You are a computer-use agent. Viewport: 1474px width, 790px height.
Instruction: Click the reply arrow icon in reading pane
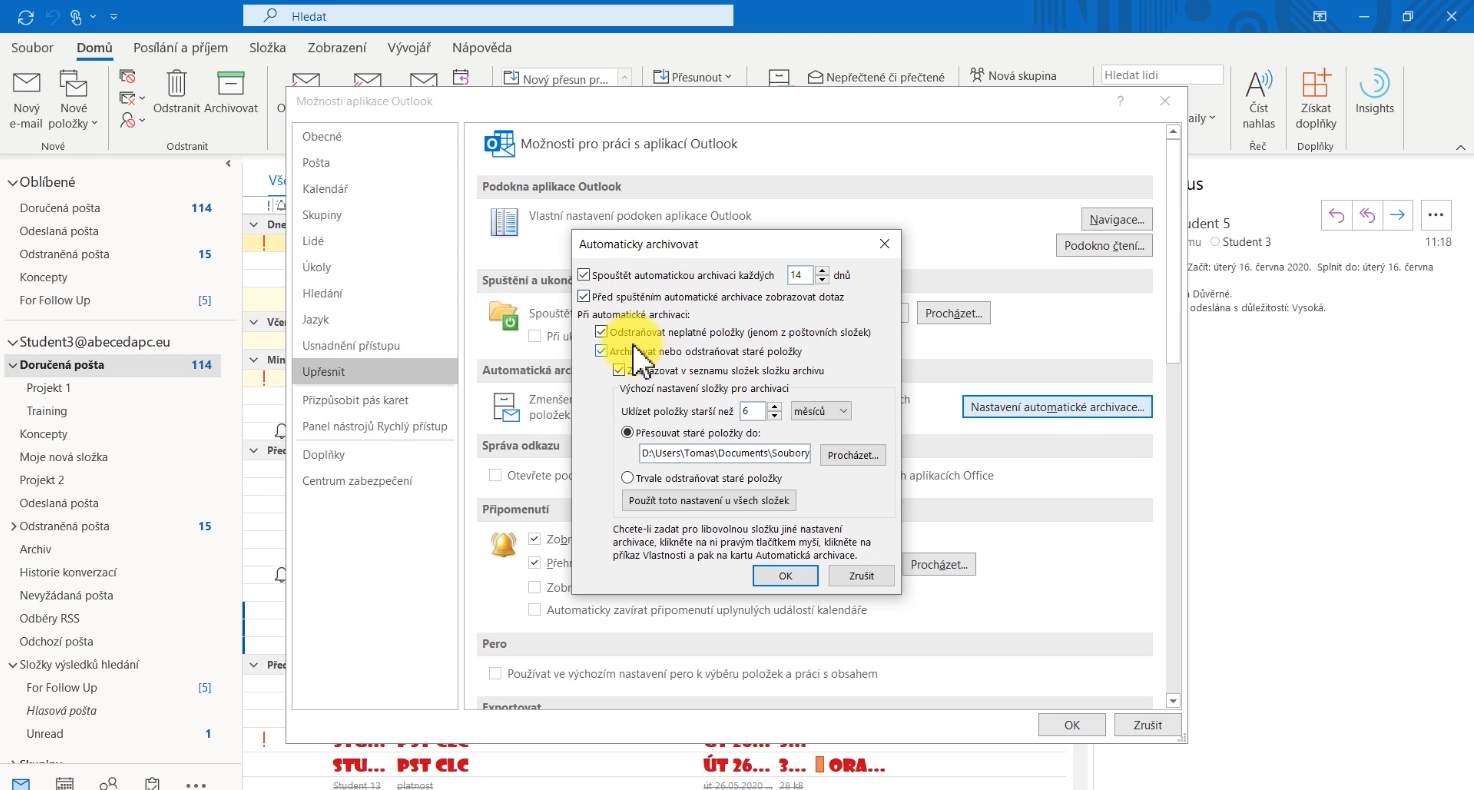1336,215
